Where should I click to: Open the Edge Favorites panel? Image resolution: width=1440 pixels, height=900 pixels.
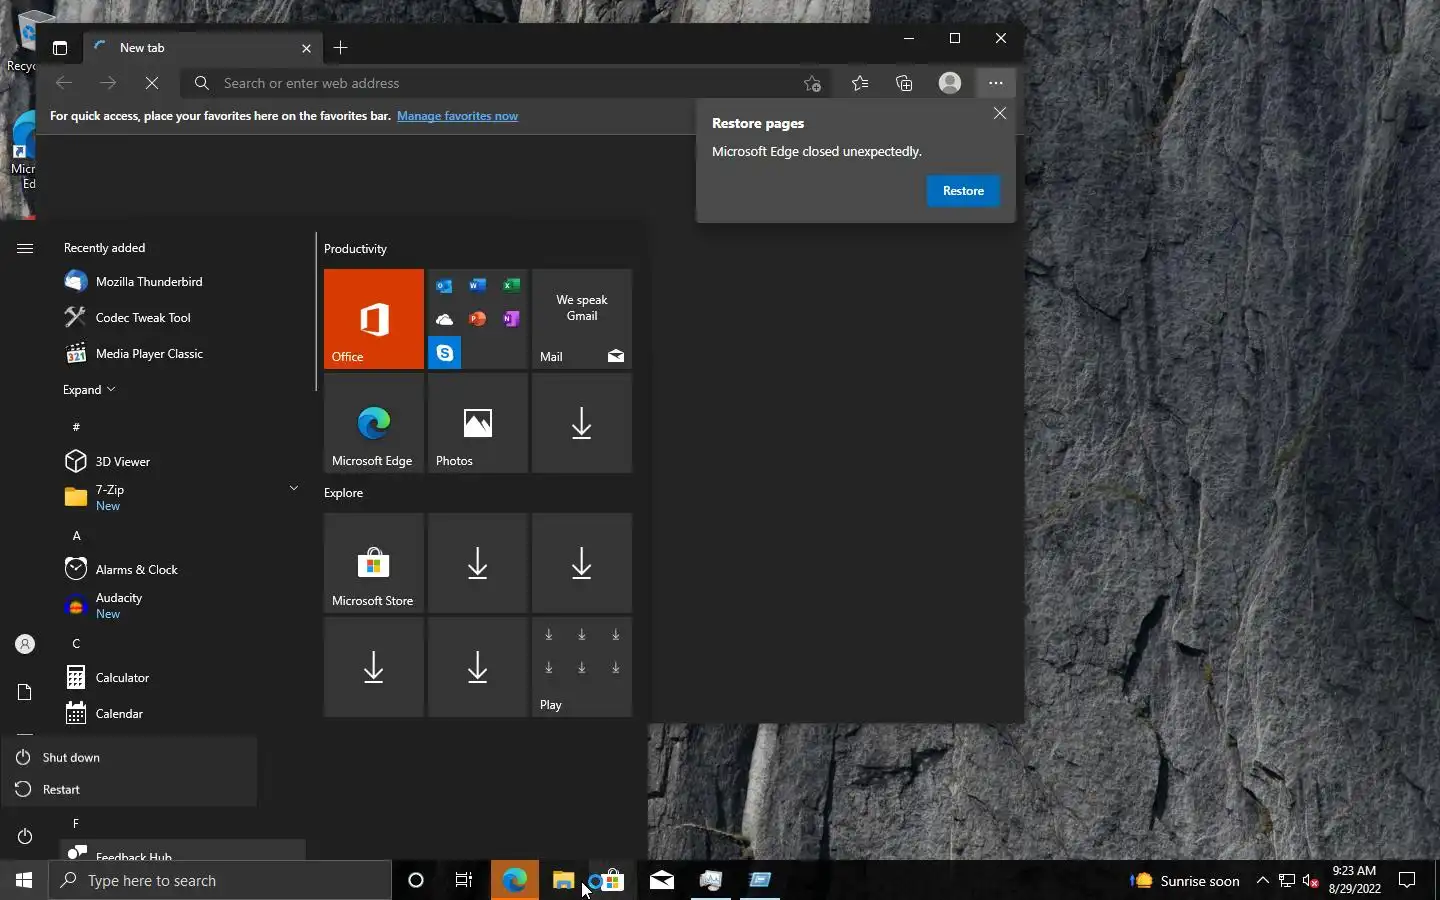[x=860, y=84]
